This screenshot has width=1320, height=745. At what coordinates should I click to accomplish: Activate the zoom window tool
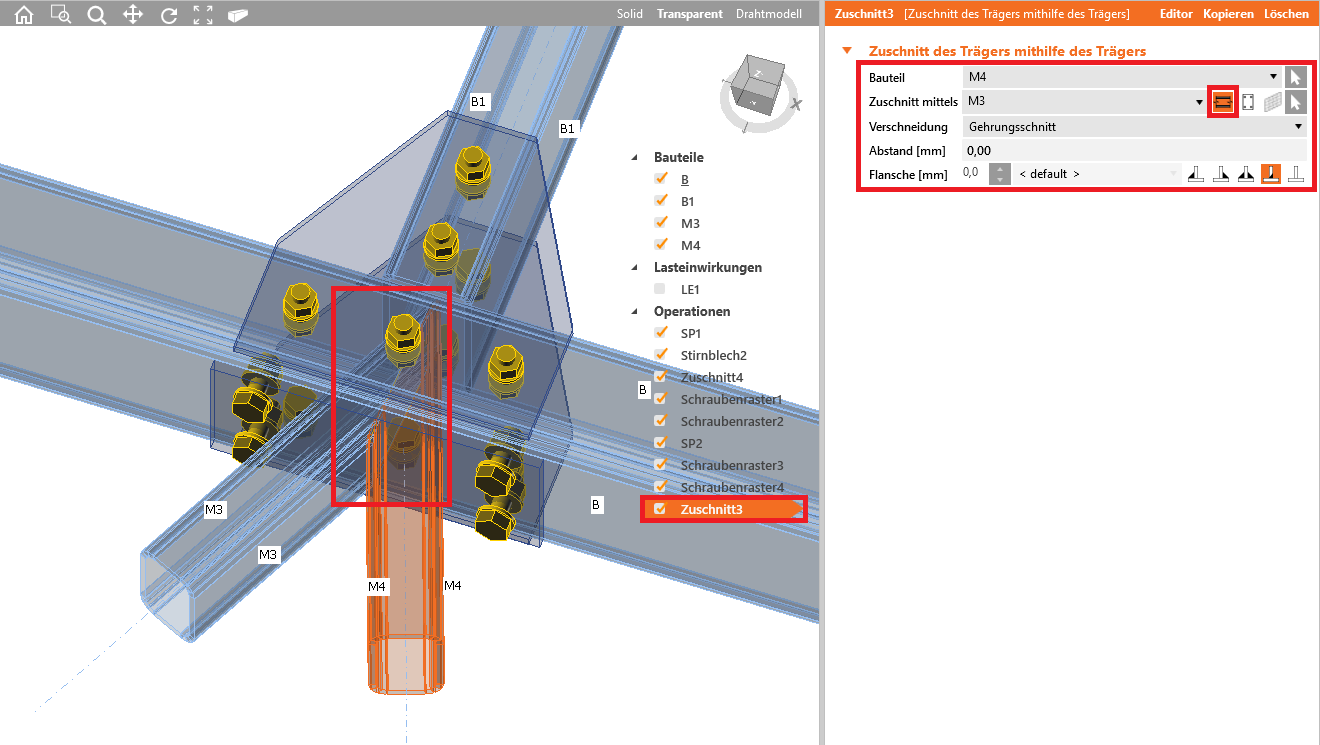tap(60, 15)
